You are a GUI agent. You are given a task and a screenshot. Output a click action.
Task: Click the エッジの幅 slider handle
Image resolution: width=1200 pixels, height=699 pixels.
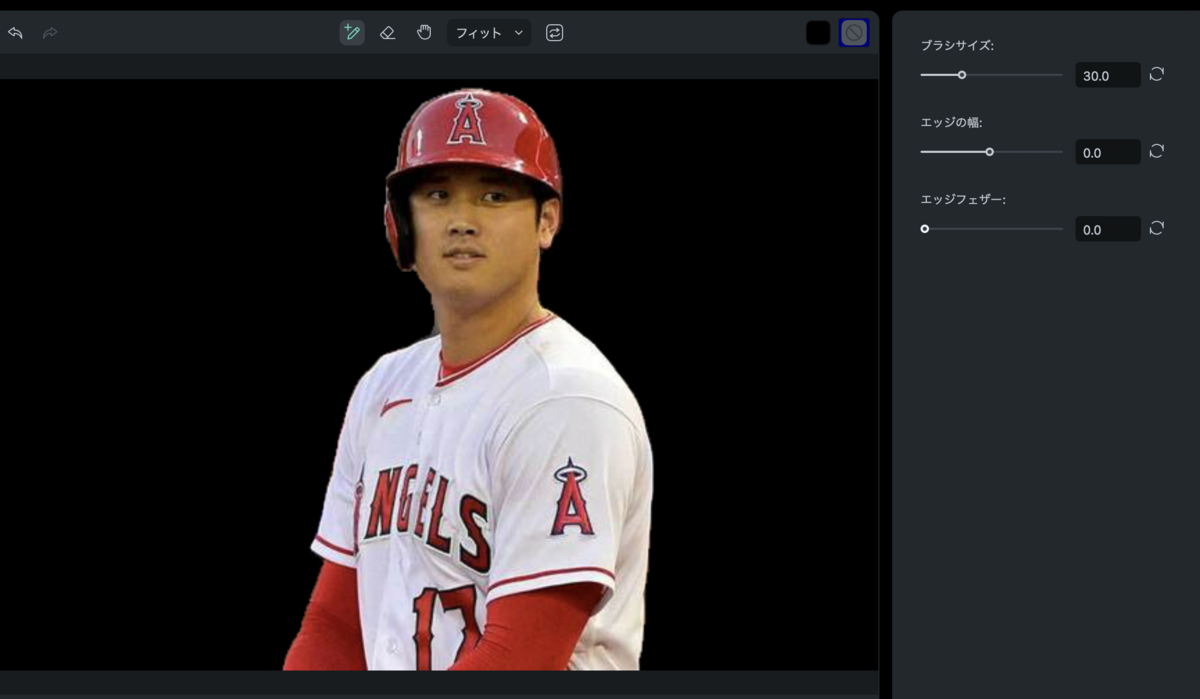click(x=990, y=152)
